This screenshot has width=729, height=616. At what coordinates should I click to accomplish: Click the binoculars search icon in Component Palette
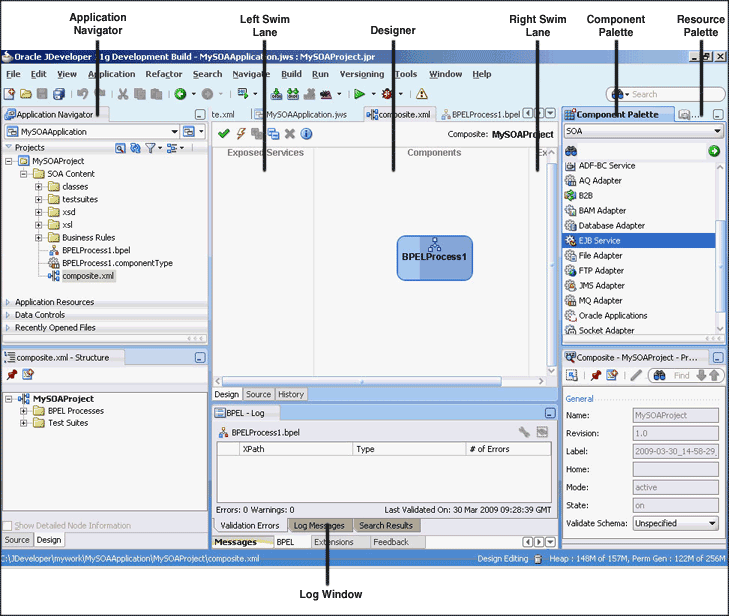[x=571, y=151]
